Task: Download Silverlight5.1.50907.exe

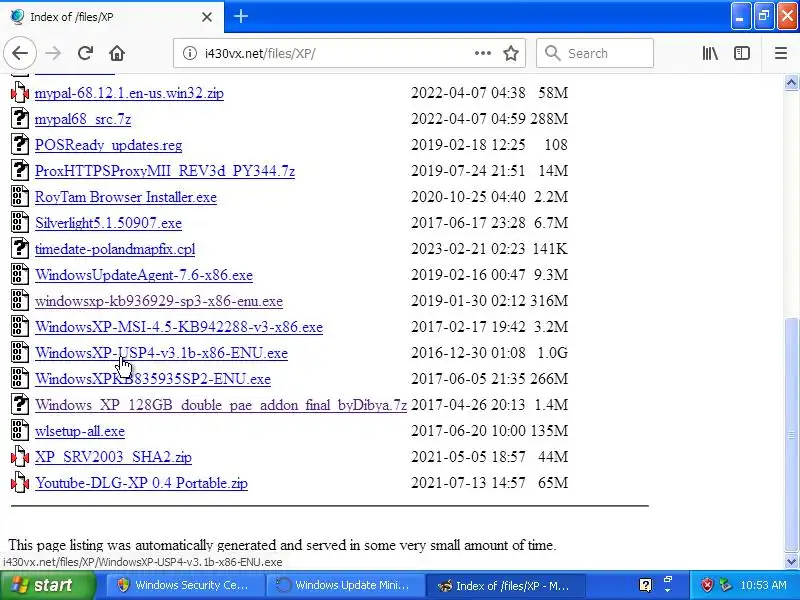Action: (x=108, y=223)
